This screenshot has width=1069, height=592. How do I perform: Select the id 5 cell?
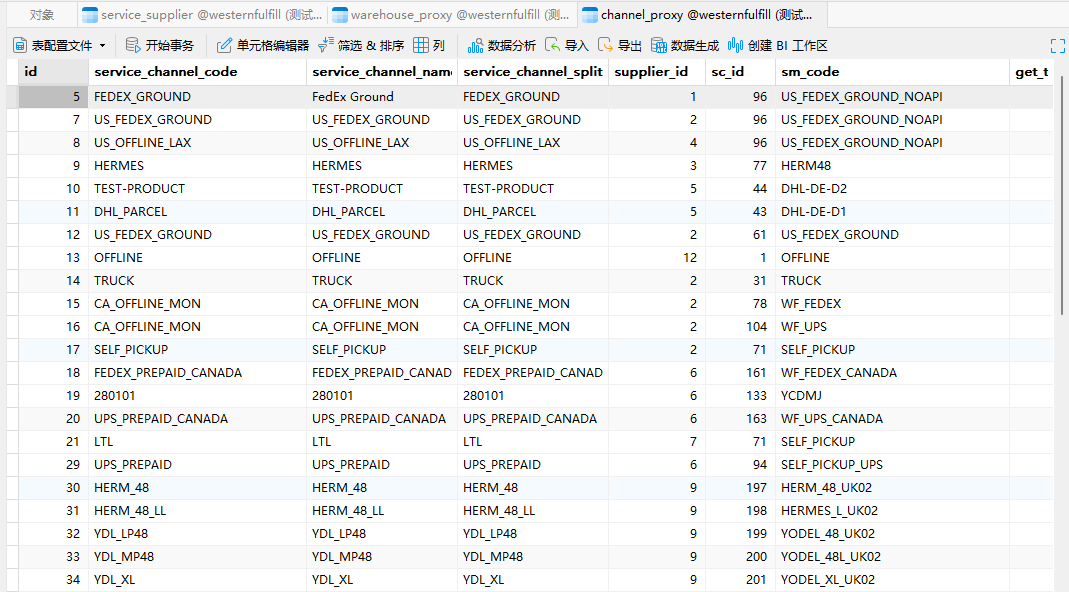pos(53,97)
